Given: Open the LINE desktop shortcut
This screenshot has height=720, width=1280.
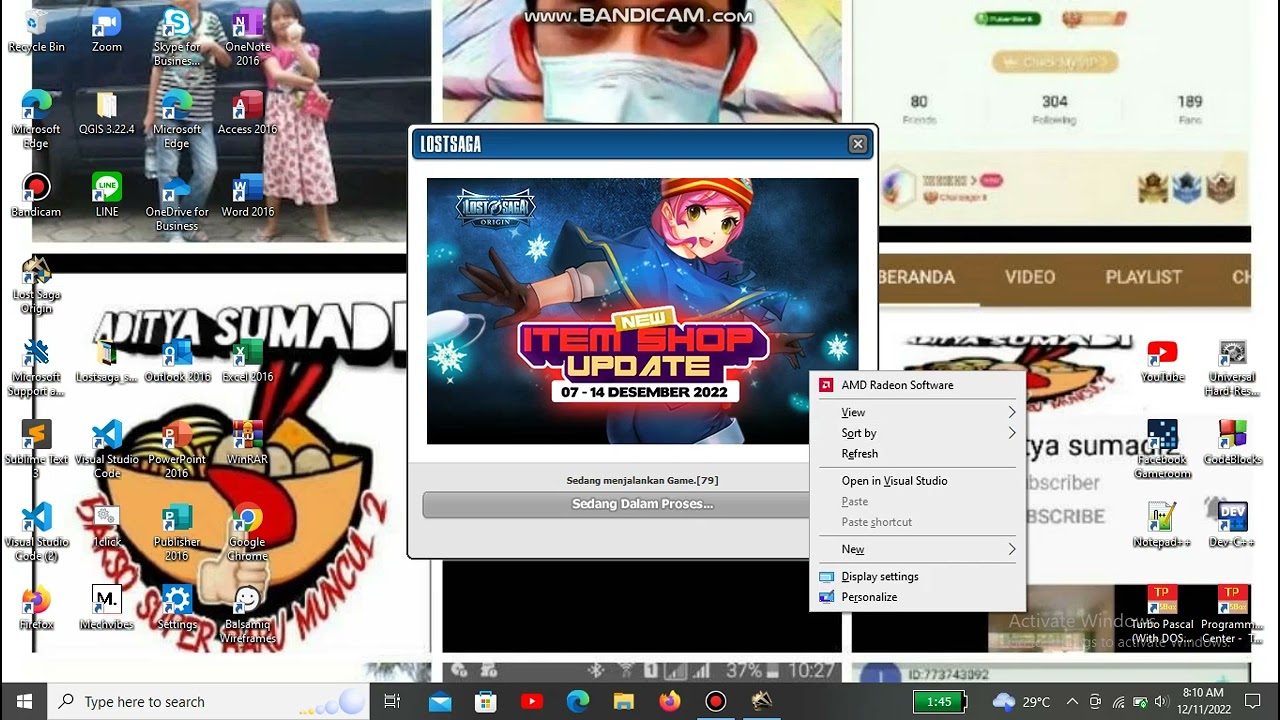Looking at the screenshot, I should coord(107,195).
